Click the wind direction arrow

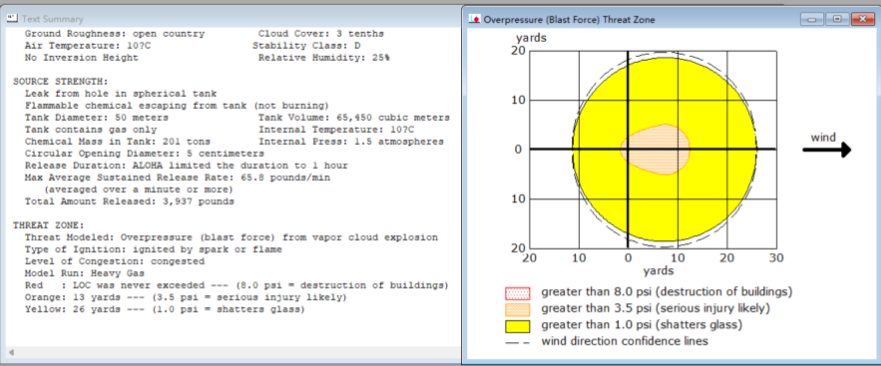(826, 150)
